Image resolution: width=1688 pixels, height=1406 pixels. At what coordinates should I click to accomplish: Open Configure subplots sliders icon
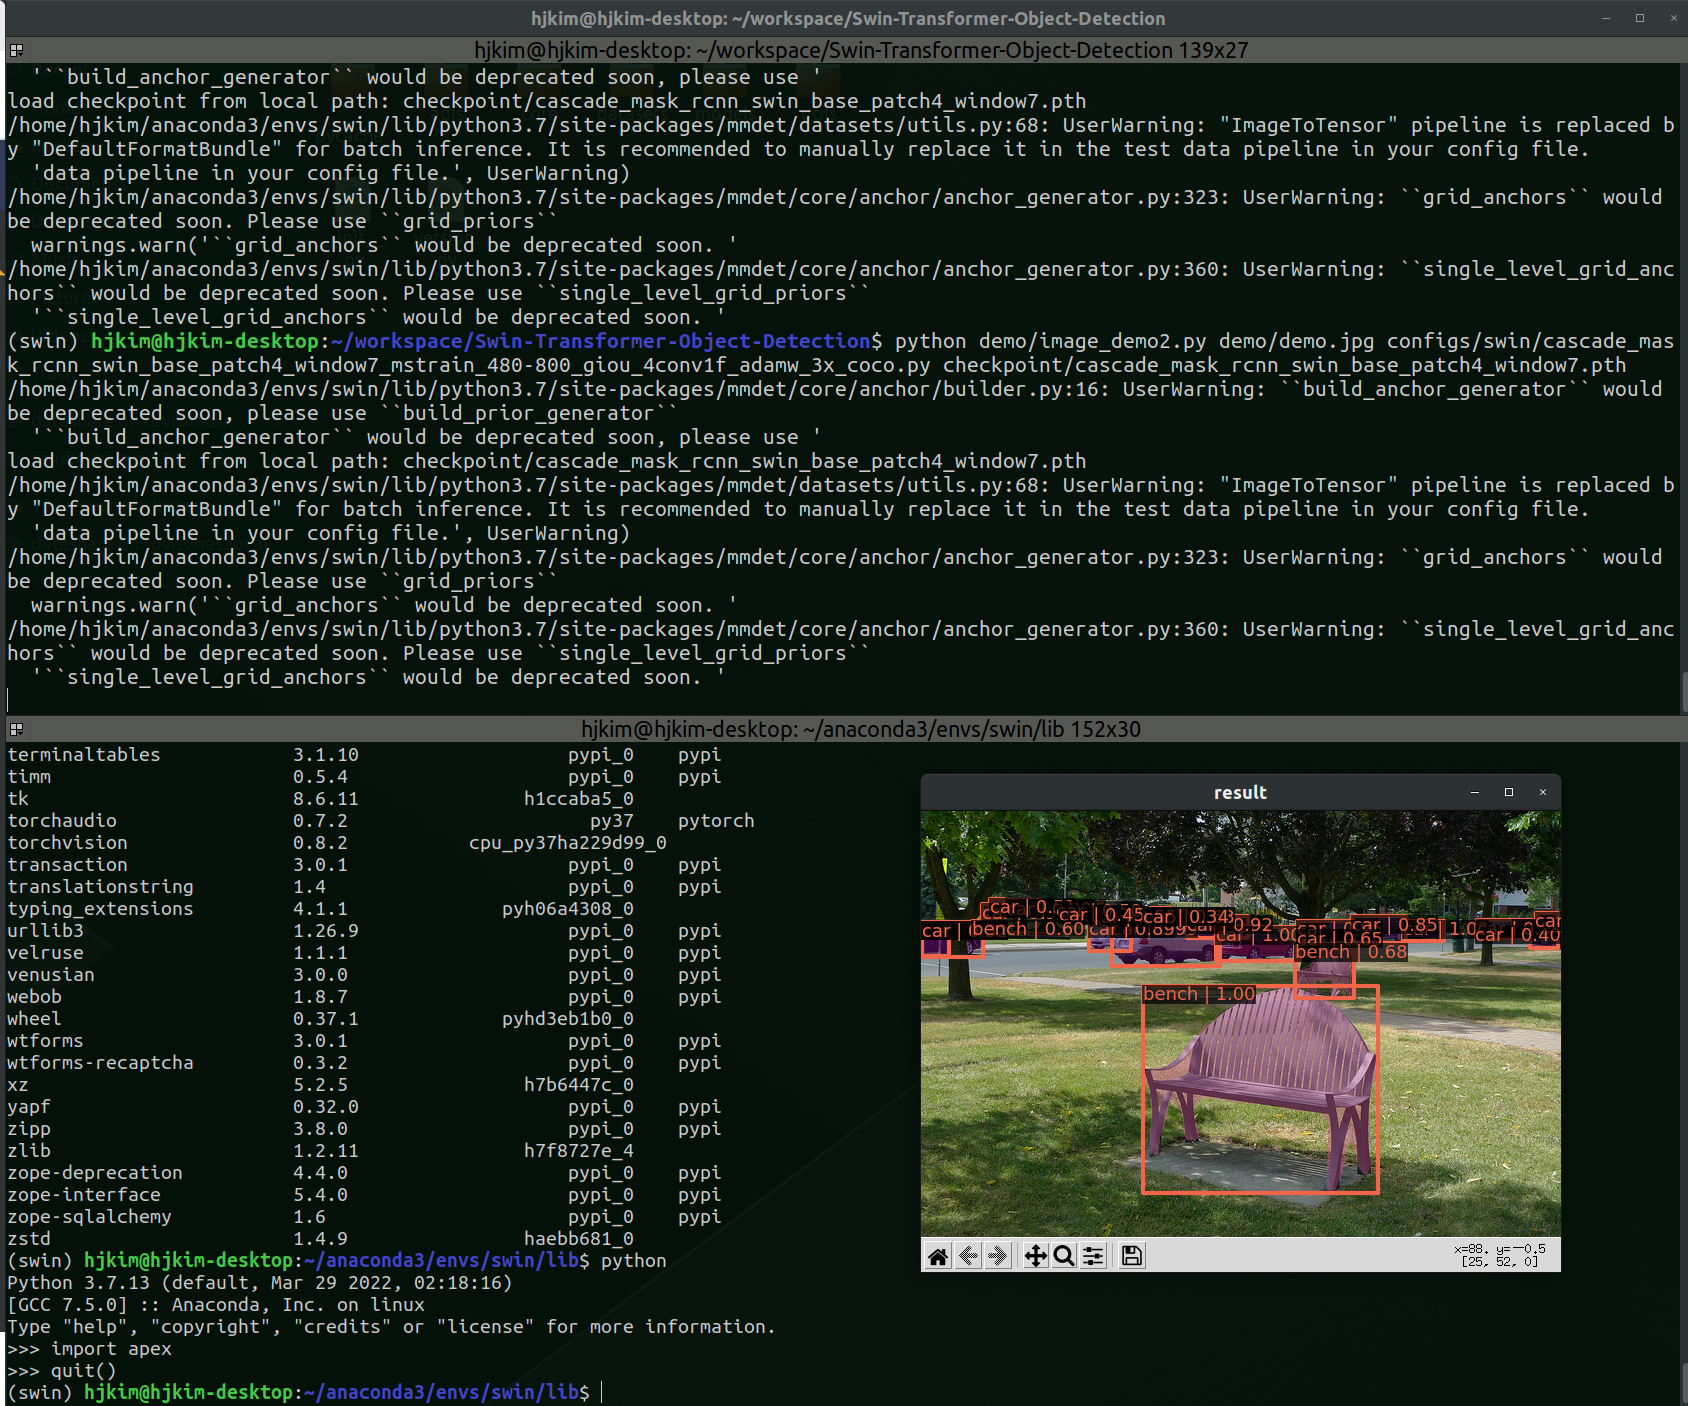coord(1093,1256)
